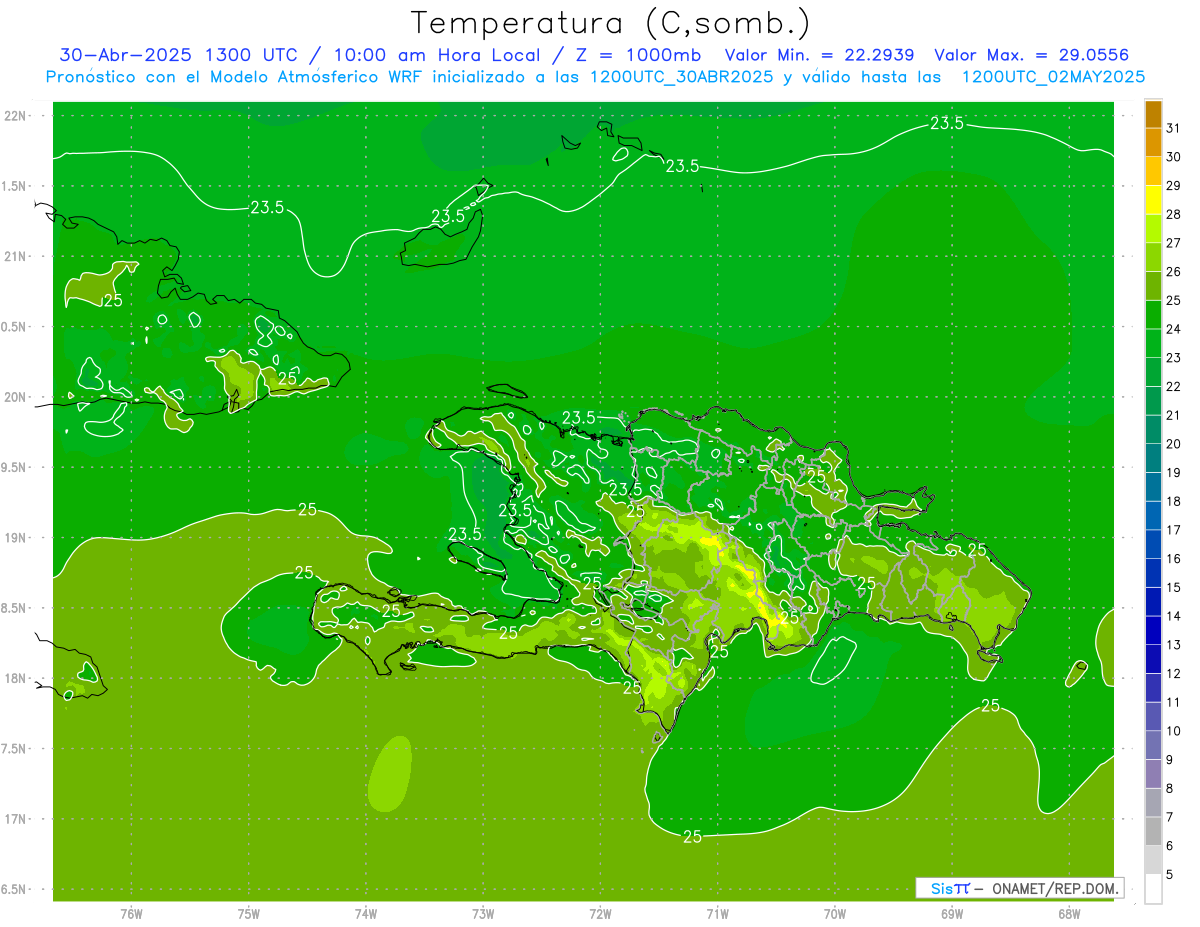Click the legend value '29'
Screen dimensions: 1200x927
pos(1174,186)
